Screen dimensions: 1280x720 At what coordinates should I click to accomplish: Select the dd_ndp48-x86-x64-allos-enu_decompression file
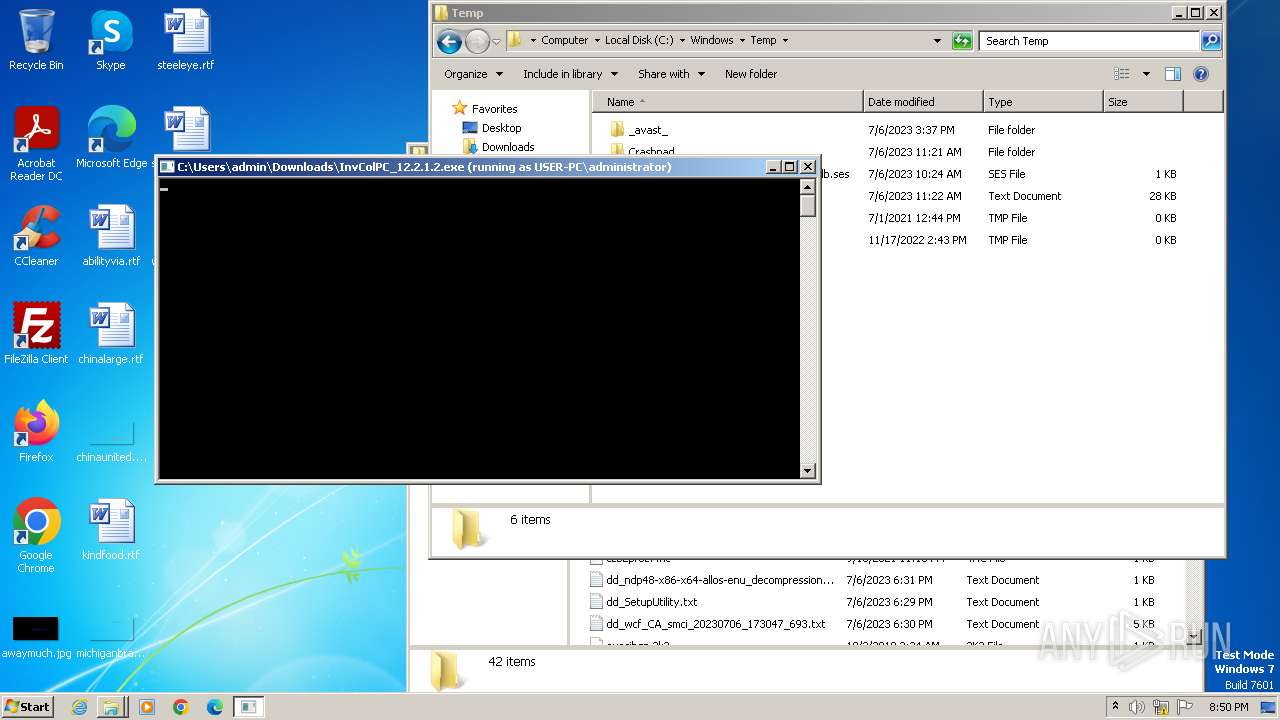click(719, 580)
